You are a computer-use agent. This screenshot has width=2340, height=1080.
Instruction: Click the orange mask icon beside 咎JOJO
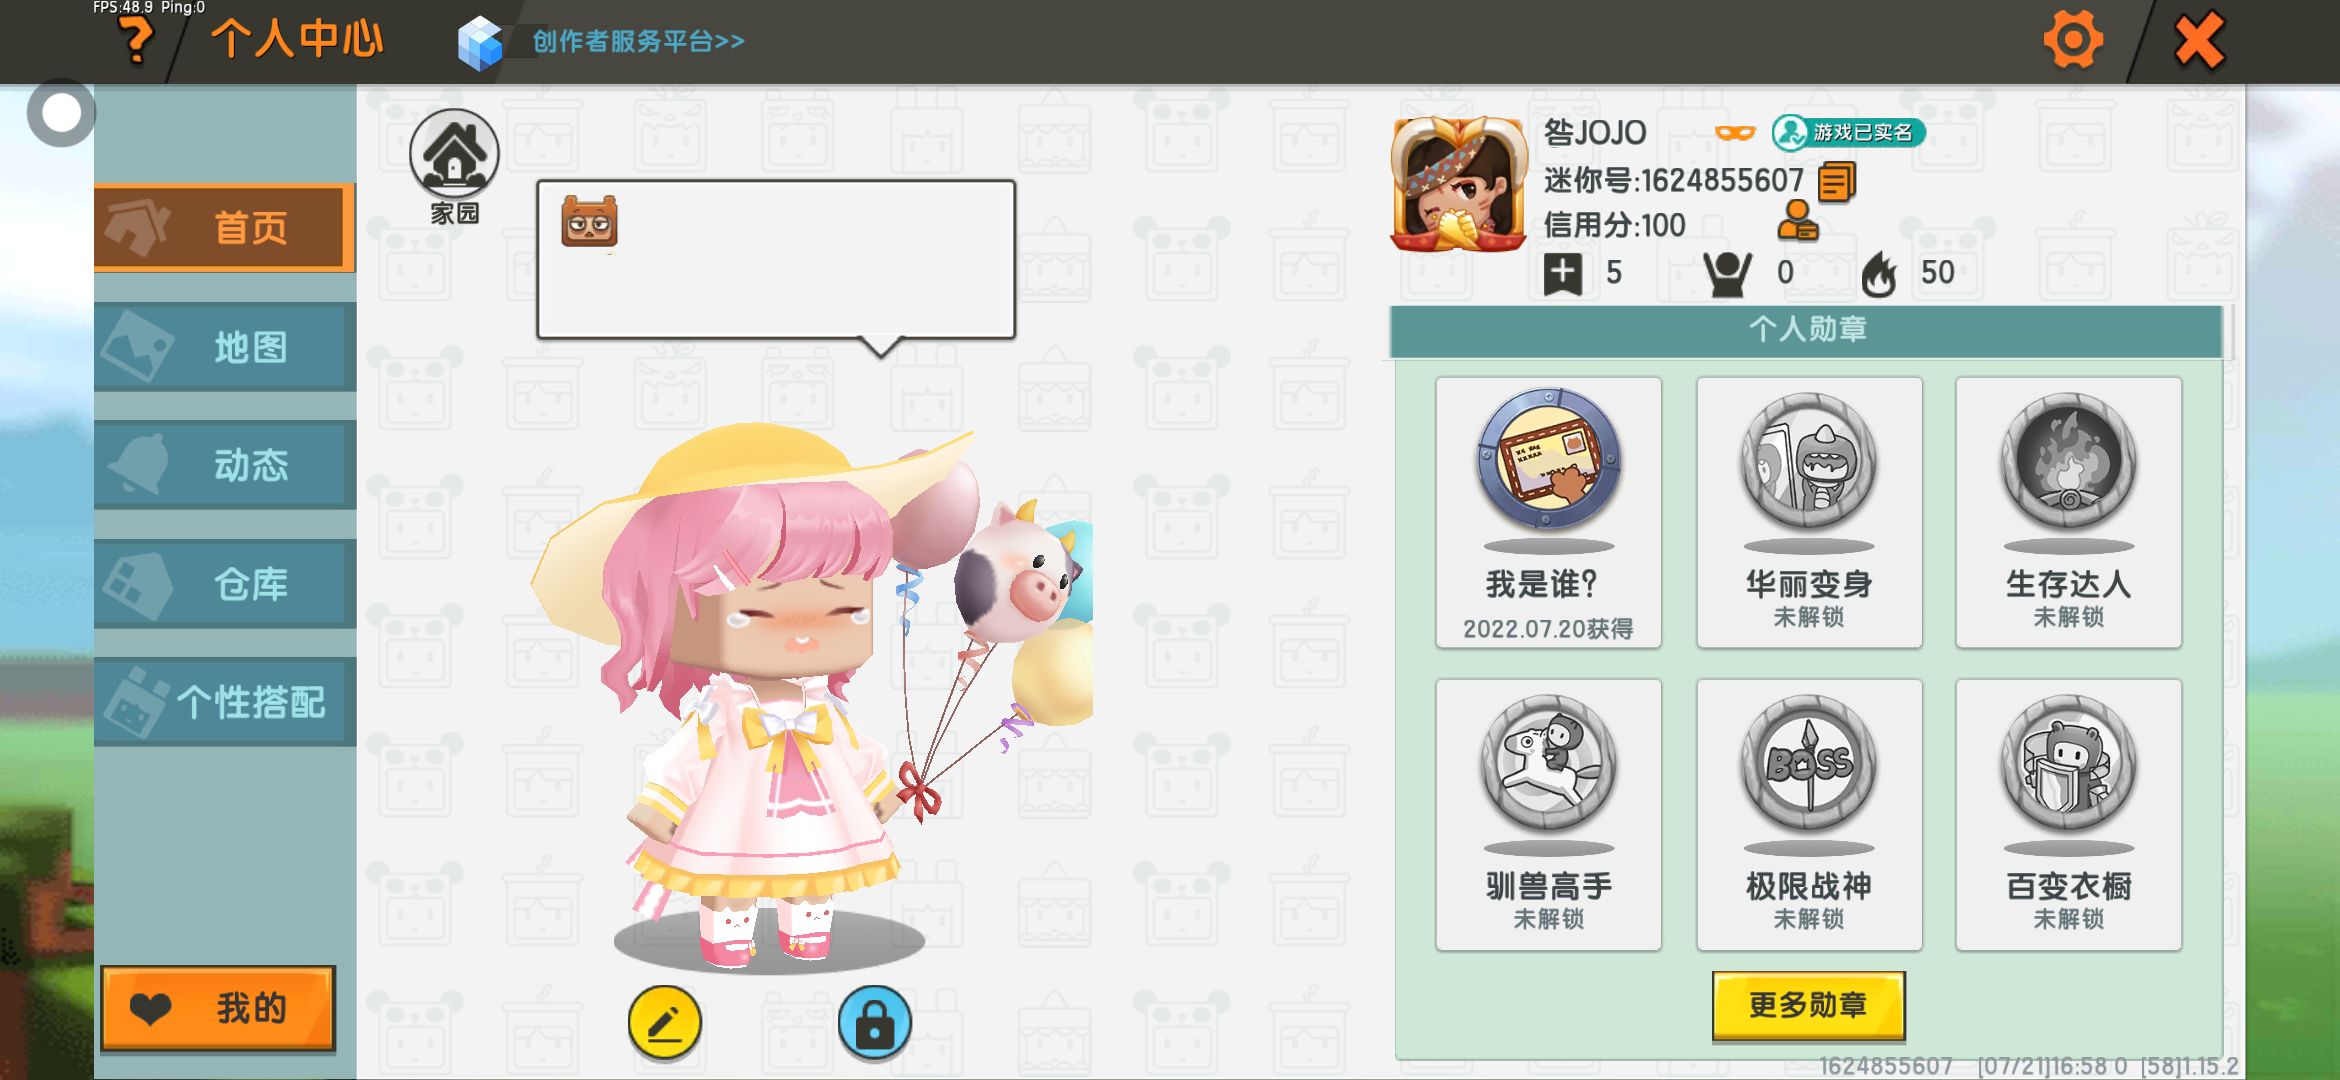coord(1735,132)
